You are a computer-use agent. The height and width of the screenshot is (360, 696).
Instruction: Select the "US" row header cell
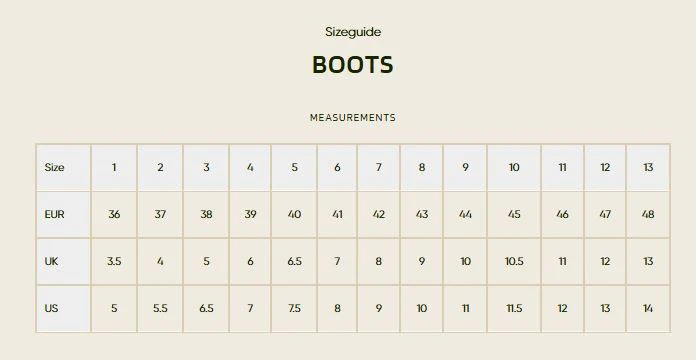tap(63, 309)
